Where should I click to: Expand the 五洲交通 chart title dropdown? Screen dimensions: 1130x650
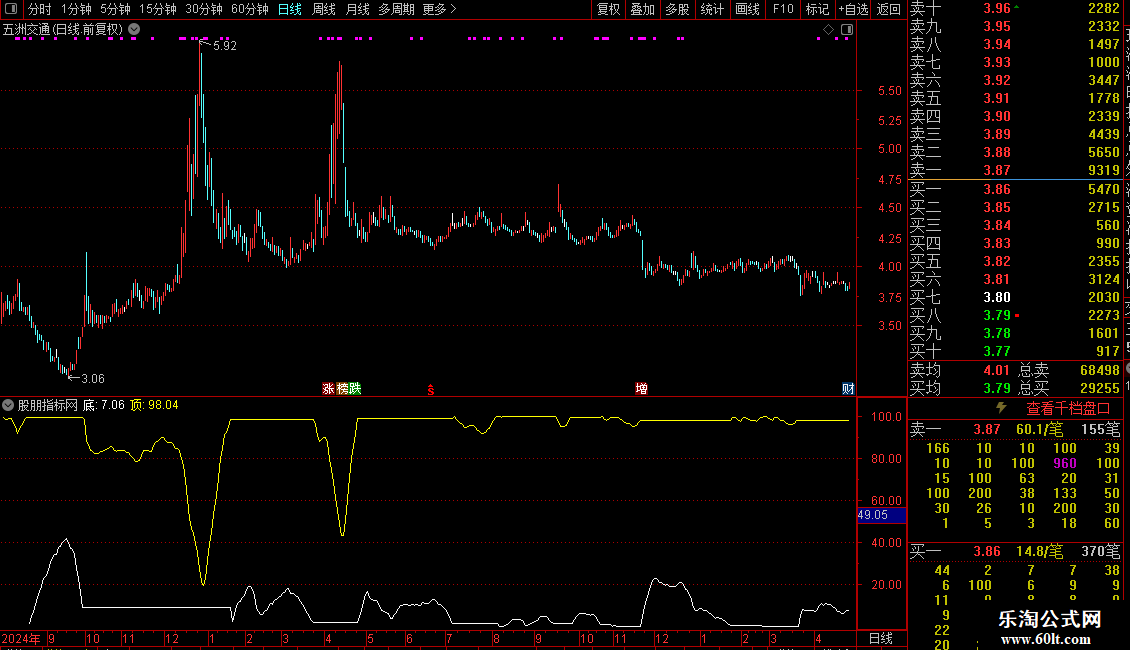point(134,30)
